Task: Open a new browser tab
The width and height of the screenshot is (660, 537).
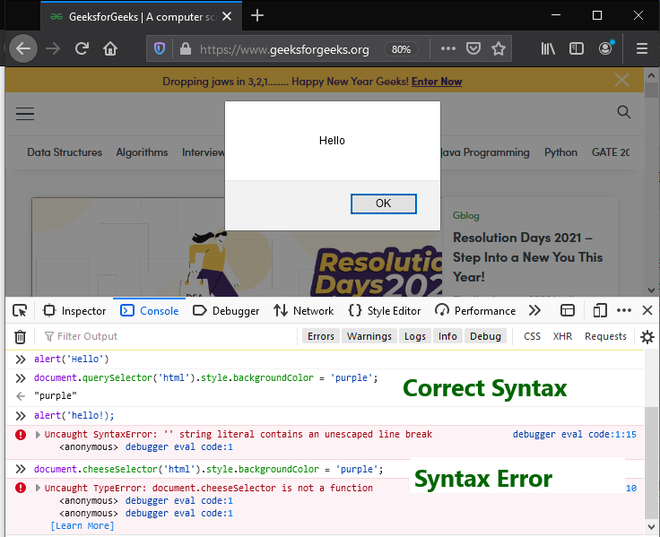Action: pyautogui.click(x=257, y=16)
